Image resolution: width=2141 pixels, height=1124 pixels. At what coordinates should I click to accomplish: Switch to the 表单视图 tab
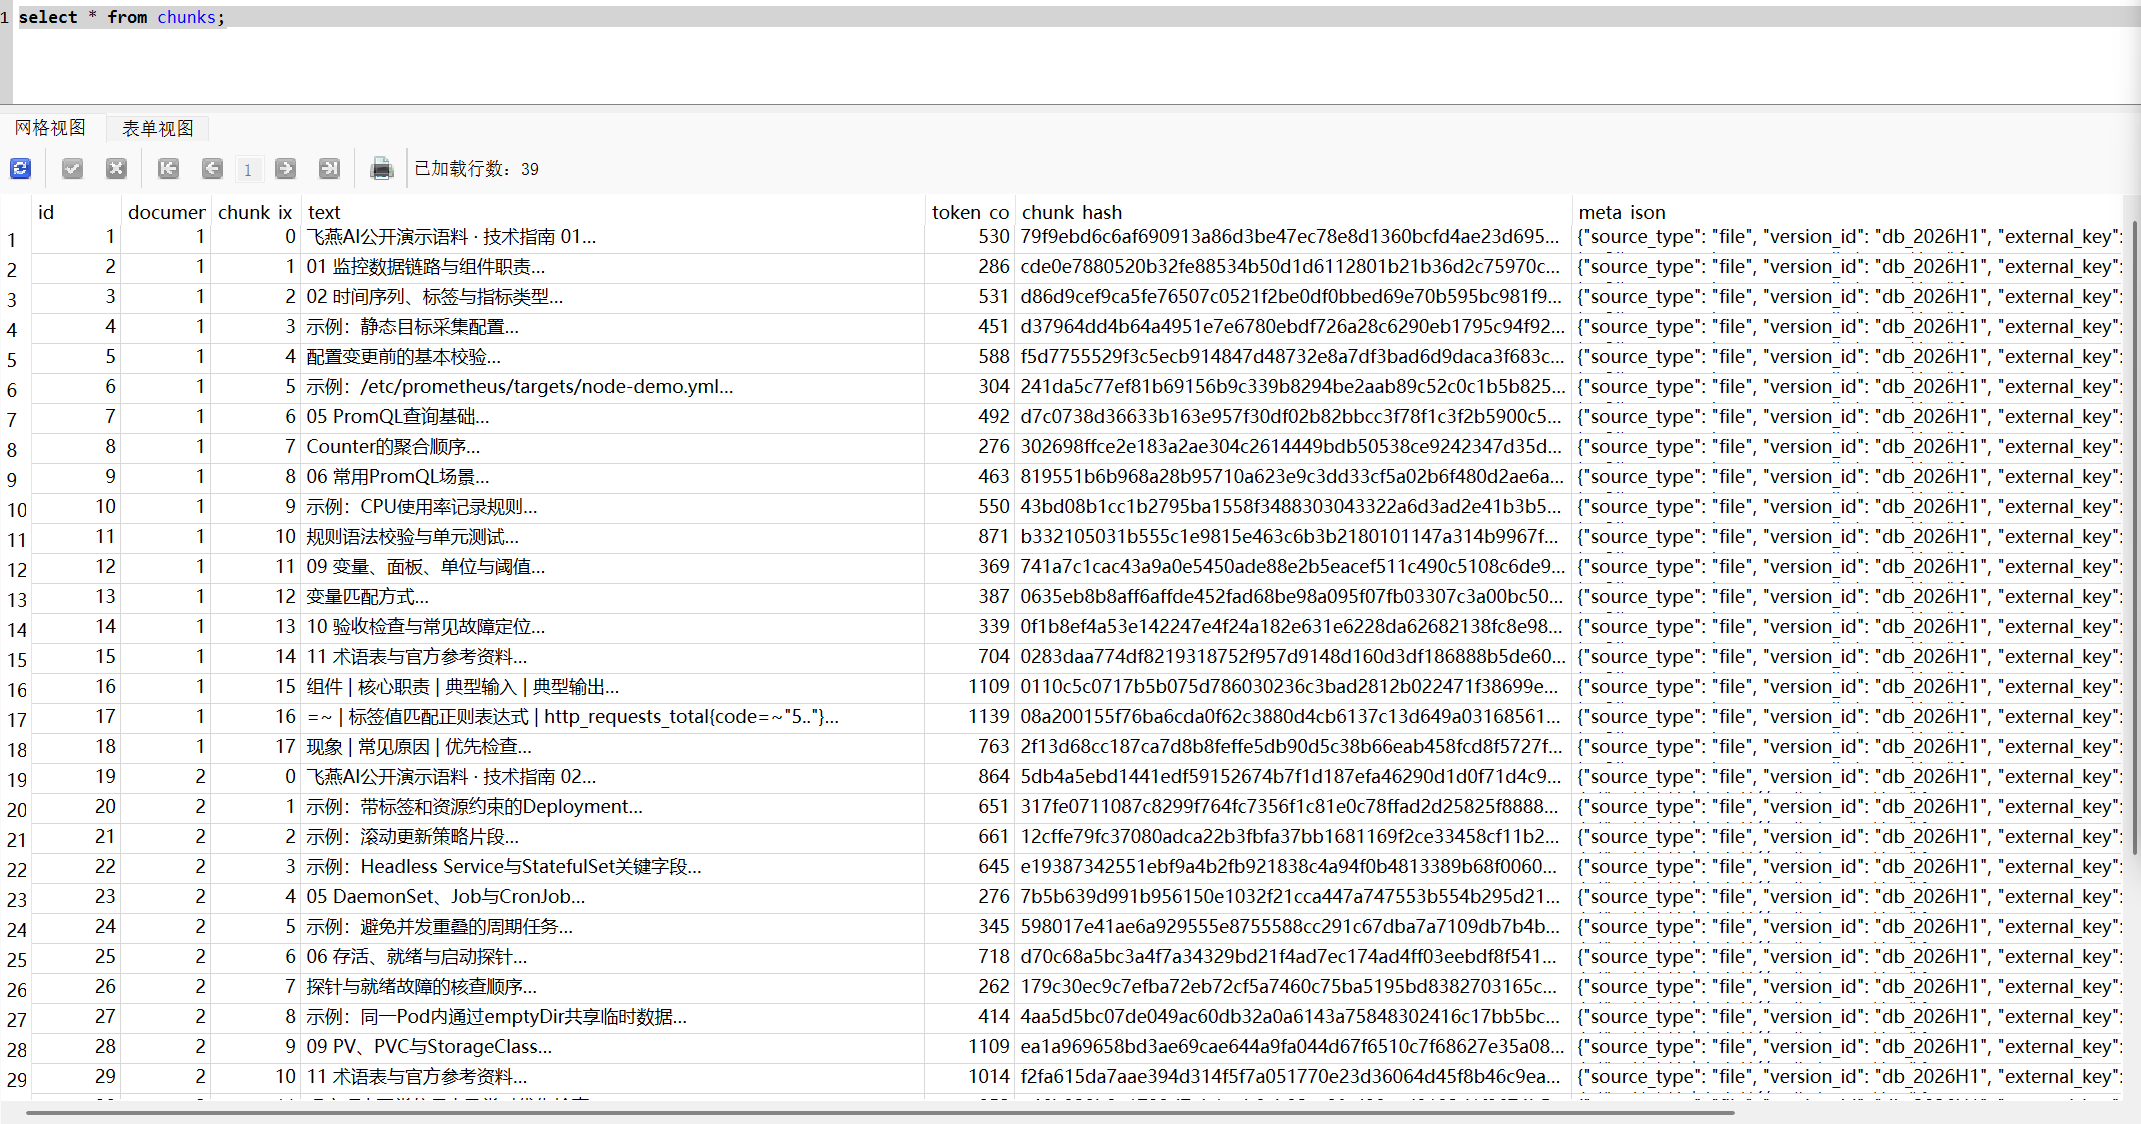(x=158, y=128)
